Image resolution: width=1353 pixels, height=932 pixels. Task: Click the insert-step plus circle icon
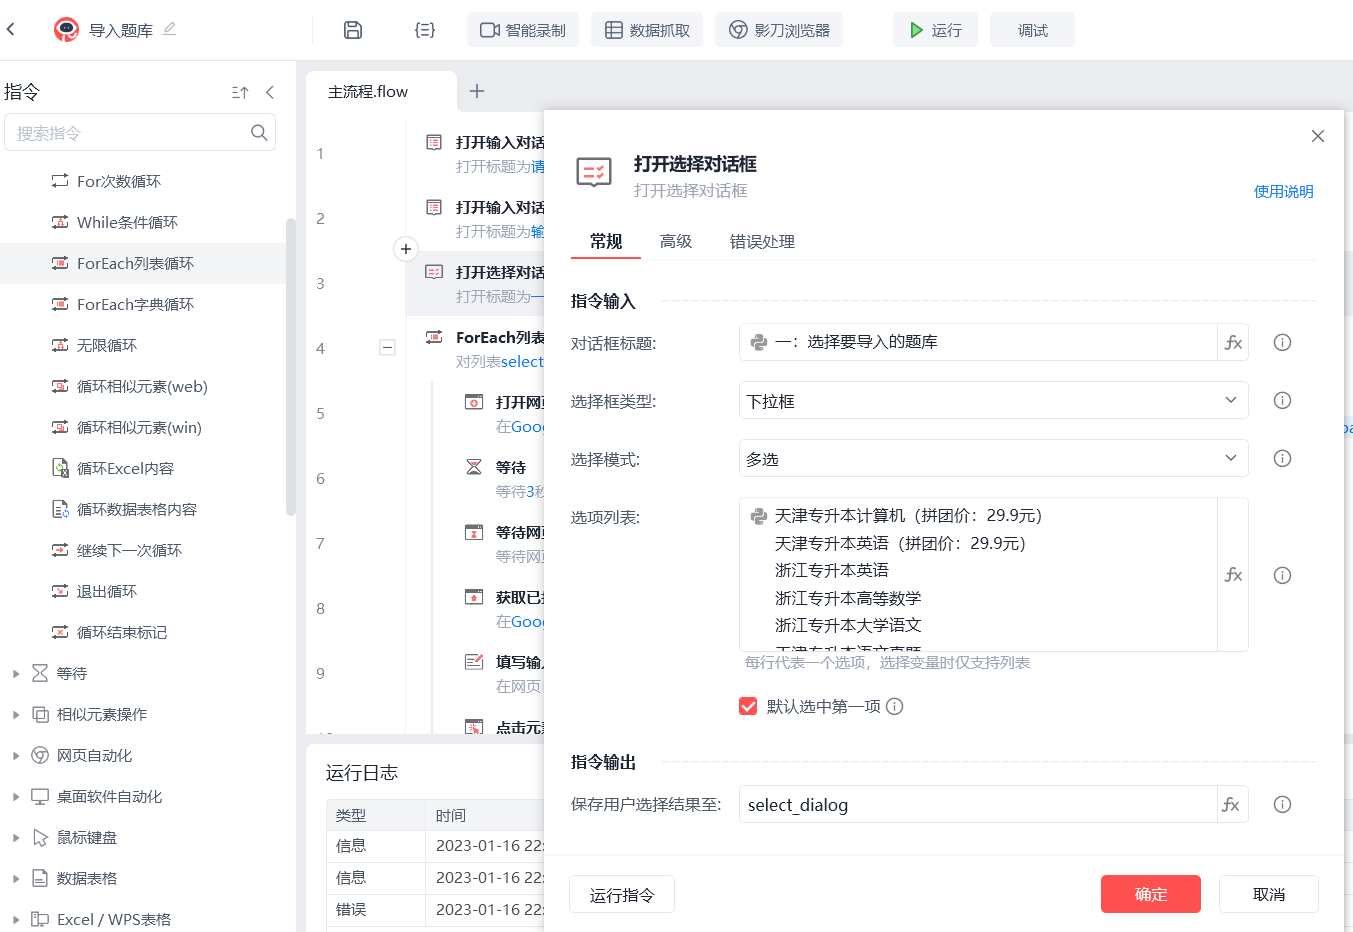pos(405,248)
